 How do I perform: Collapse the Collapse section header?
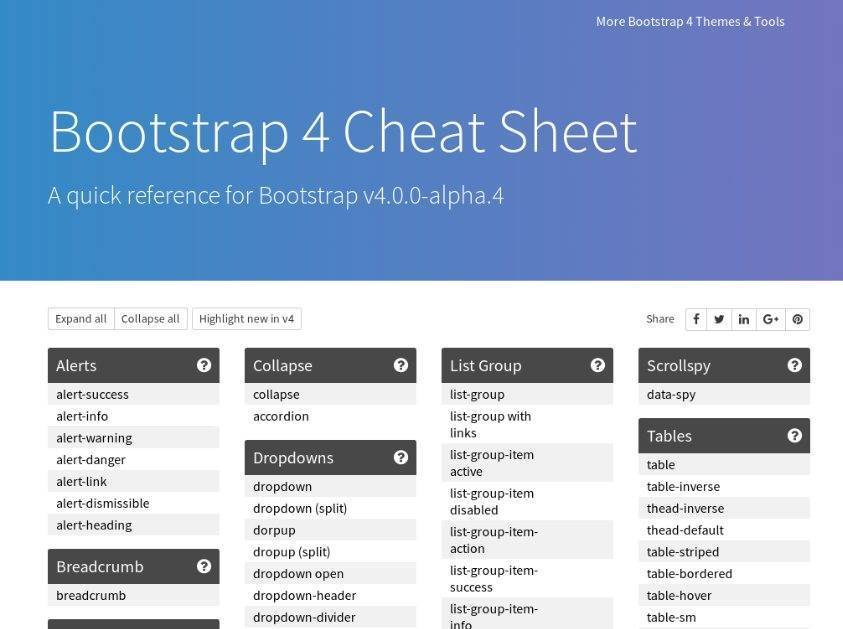click(330, 366)
